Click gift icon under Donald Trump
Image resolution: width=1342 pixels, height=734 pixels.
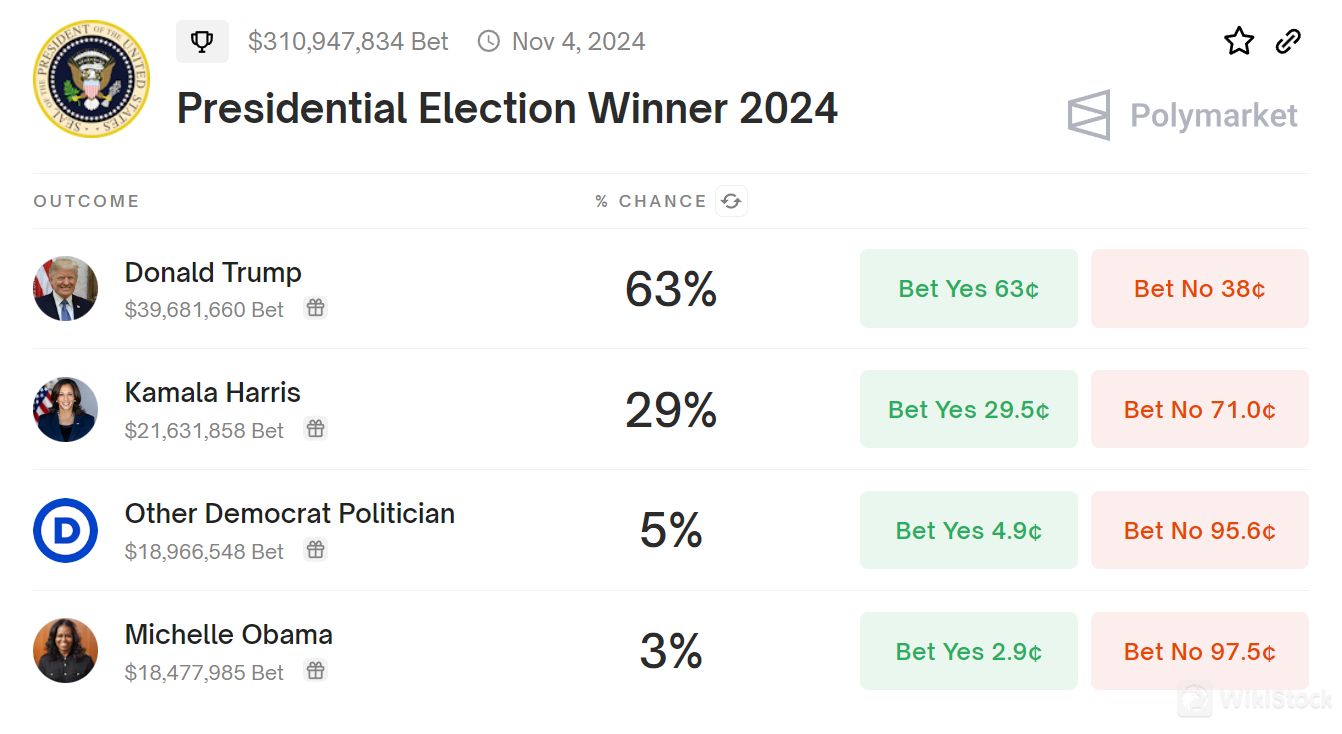pyautogui.click(x=315, y=308)
